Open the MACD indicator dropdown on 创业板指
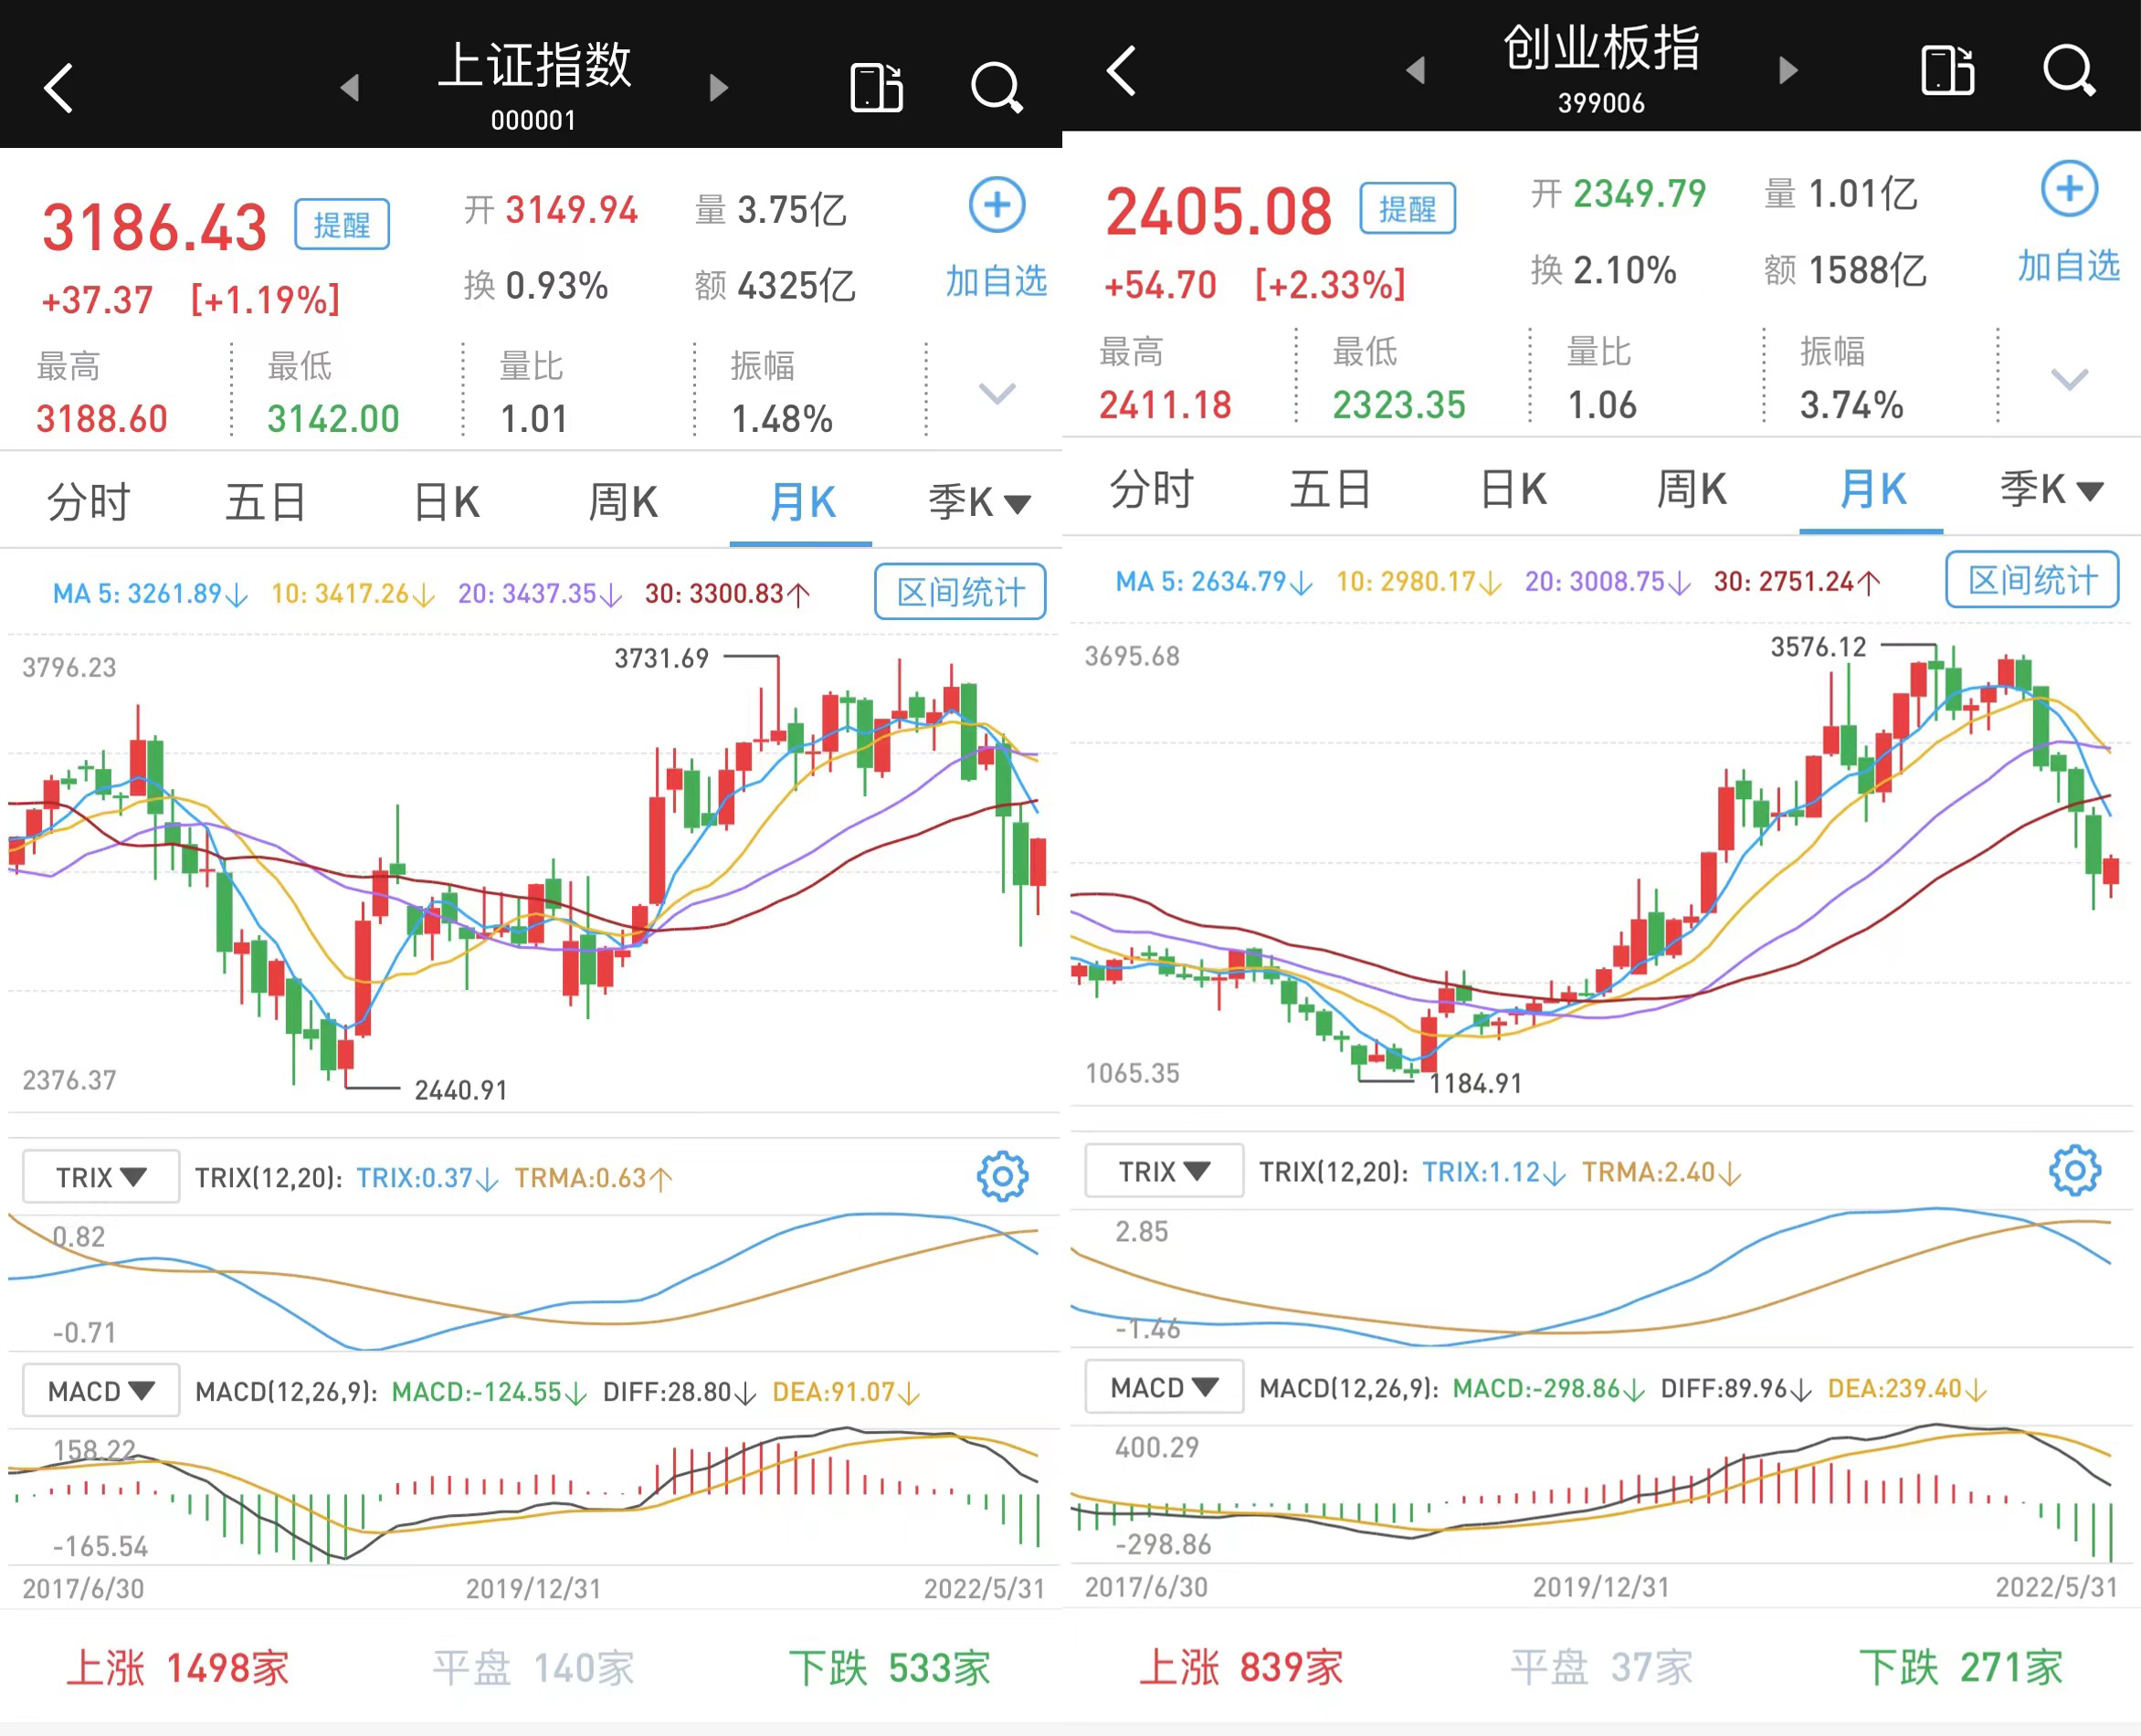2141x1736 pixels. coord(1164,1387)
